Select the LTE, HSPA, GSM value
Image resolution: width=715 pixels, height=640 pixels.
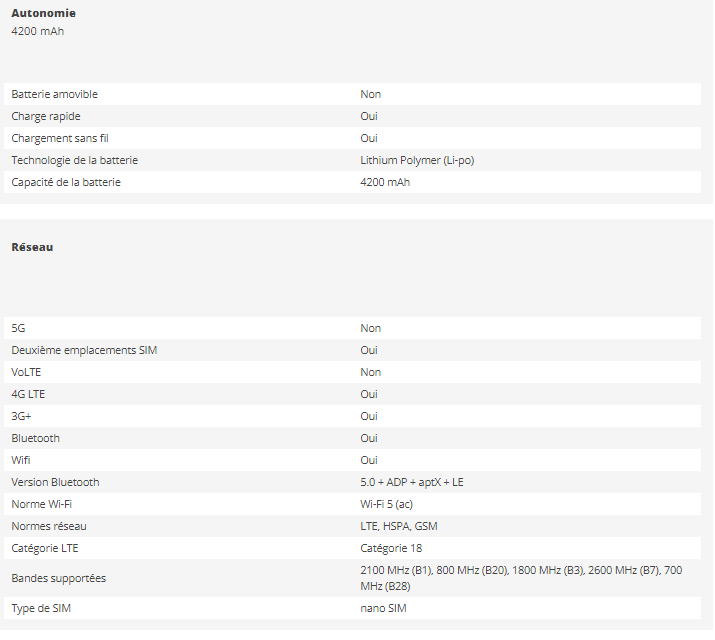(x=399, y=526)
